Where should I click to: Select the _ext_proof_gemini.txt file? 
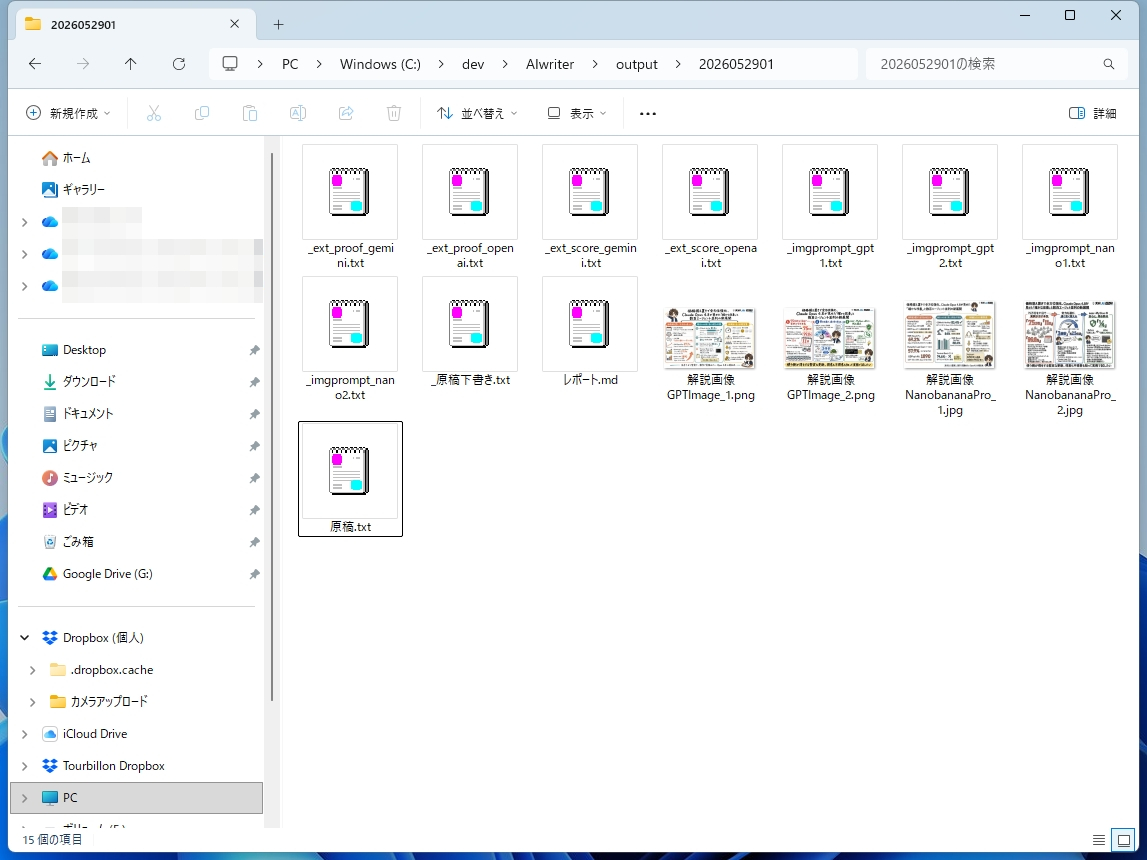[x=350, y=207]
